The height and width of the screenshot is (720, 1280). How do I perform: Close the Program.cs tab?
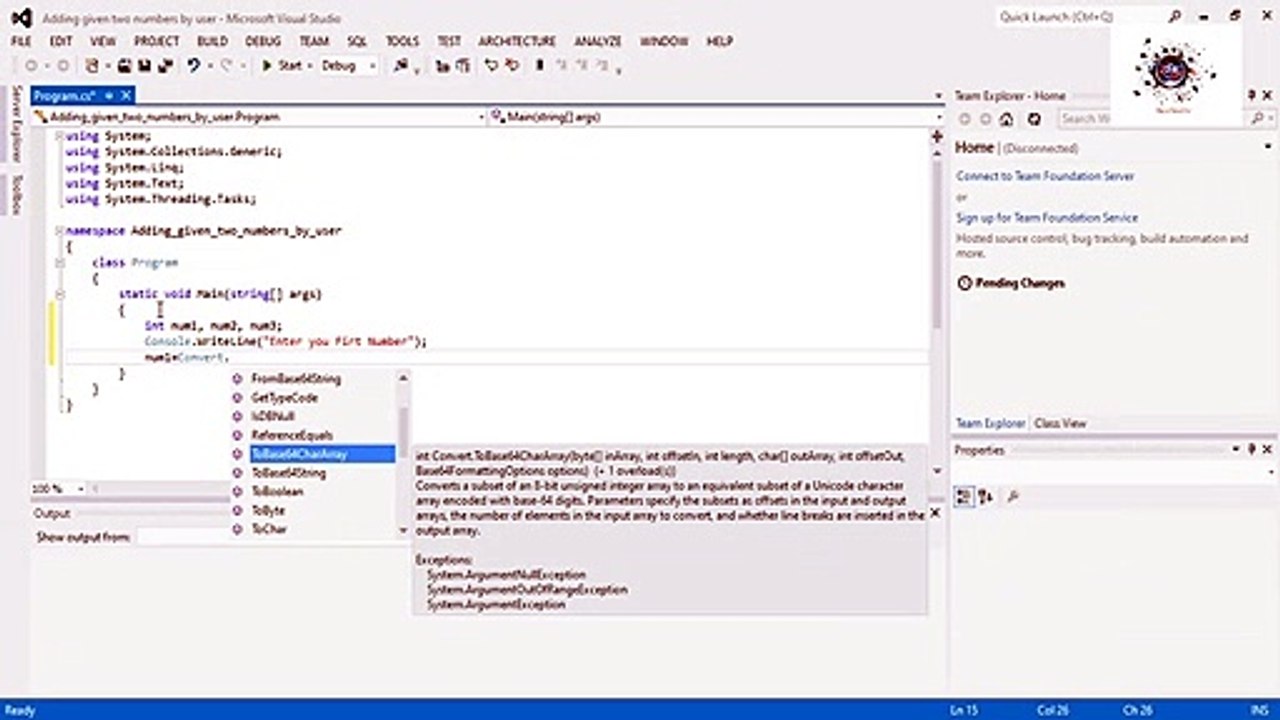126,95
